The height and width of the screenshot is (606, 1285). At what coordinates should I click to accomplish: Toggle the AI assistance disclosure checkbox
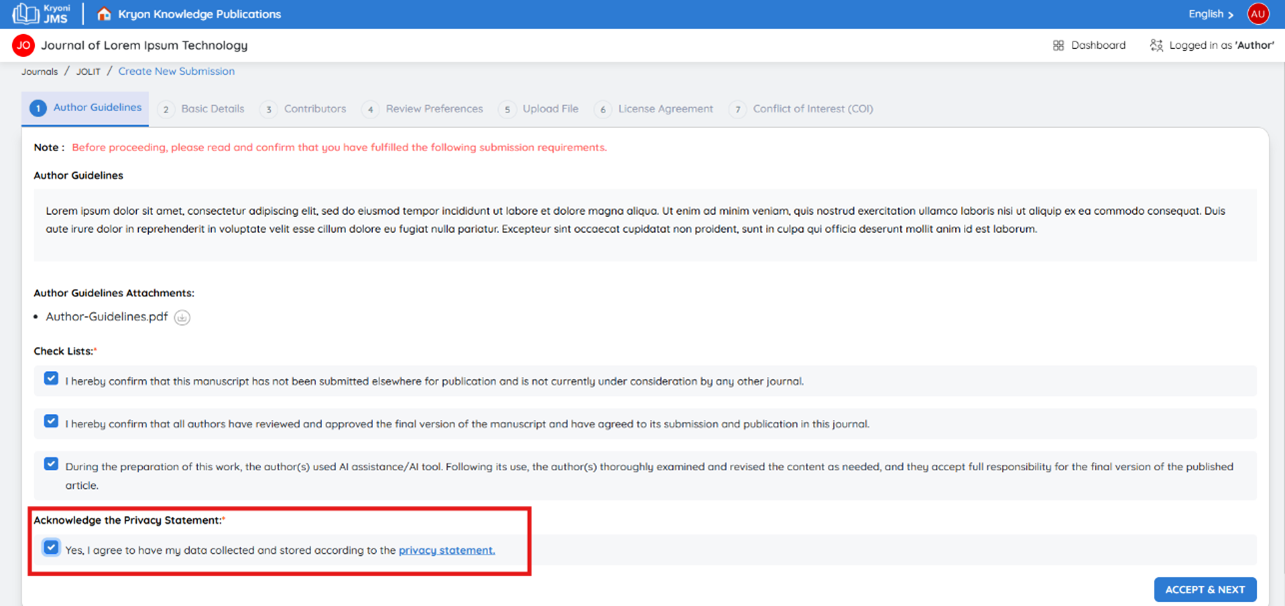[x=51, y=464]
